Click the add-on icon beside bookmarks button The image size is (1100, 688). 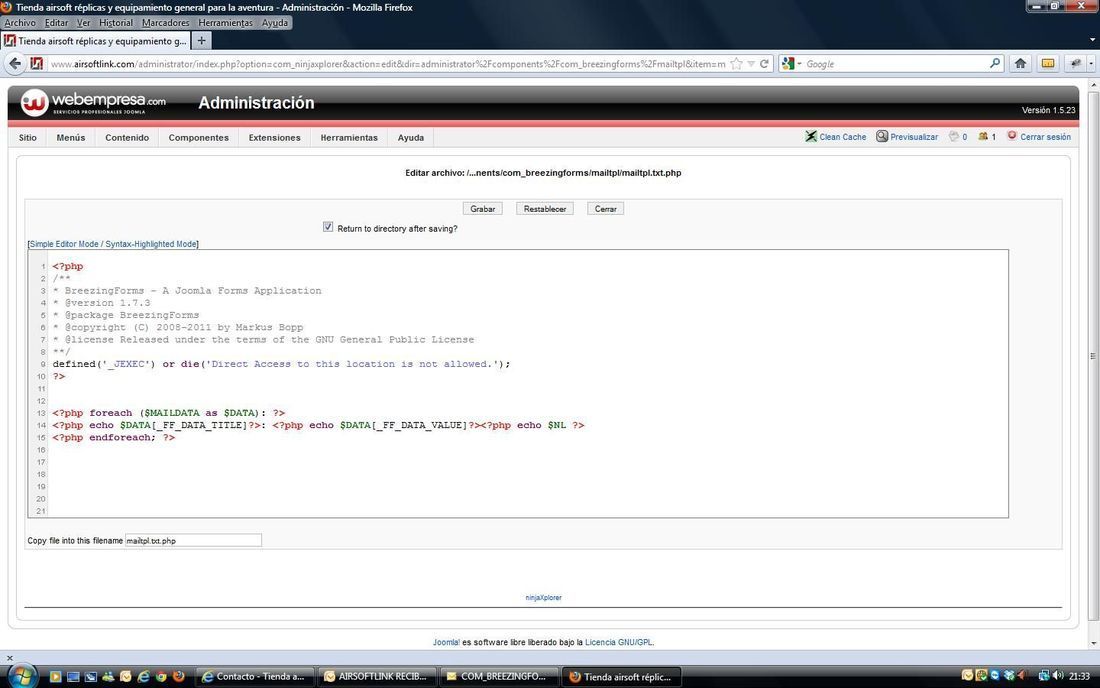1075,64
